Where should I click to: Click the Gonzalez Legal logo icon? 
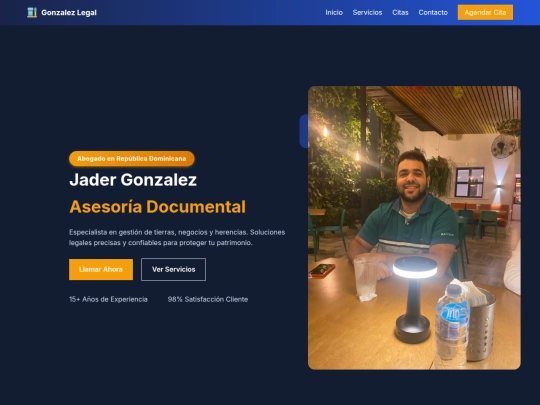point(32,12)
